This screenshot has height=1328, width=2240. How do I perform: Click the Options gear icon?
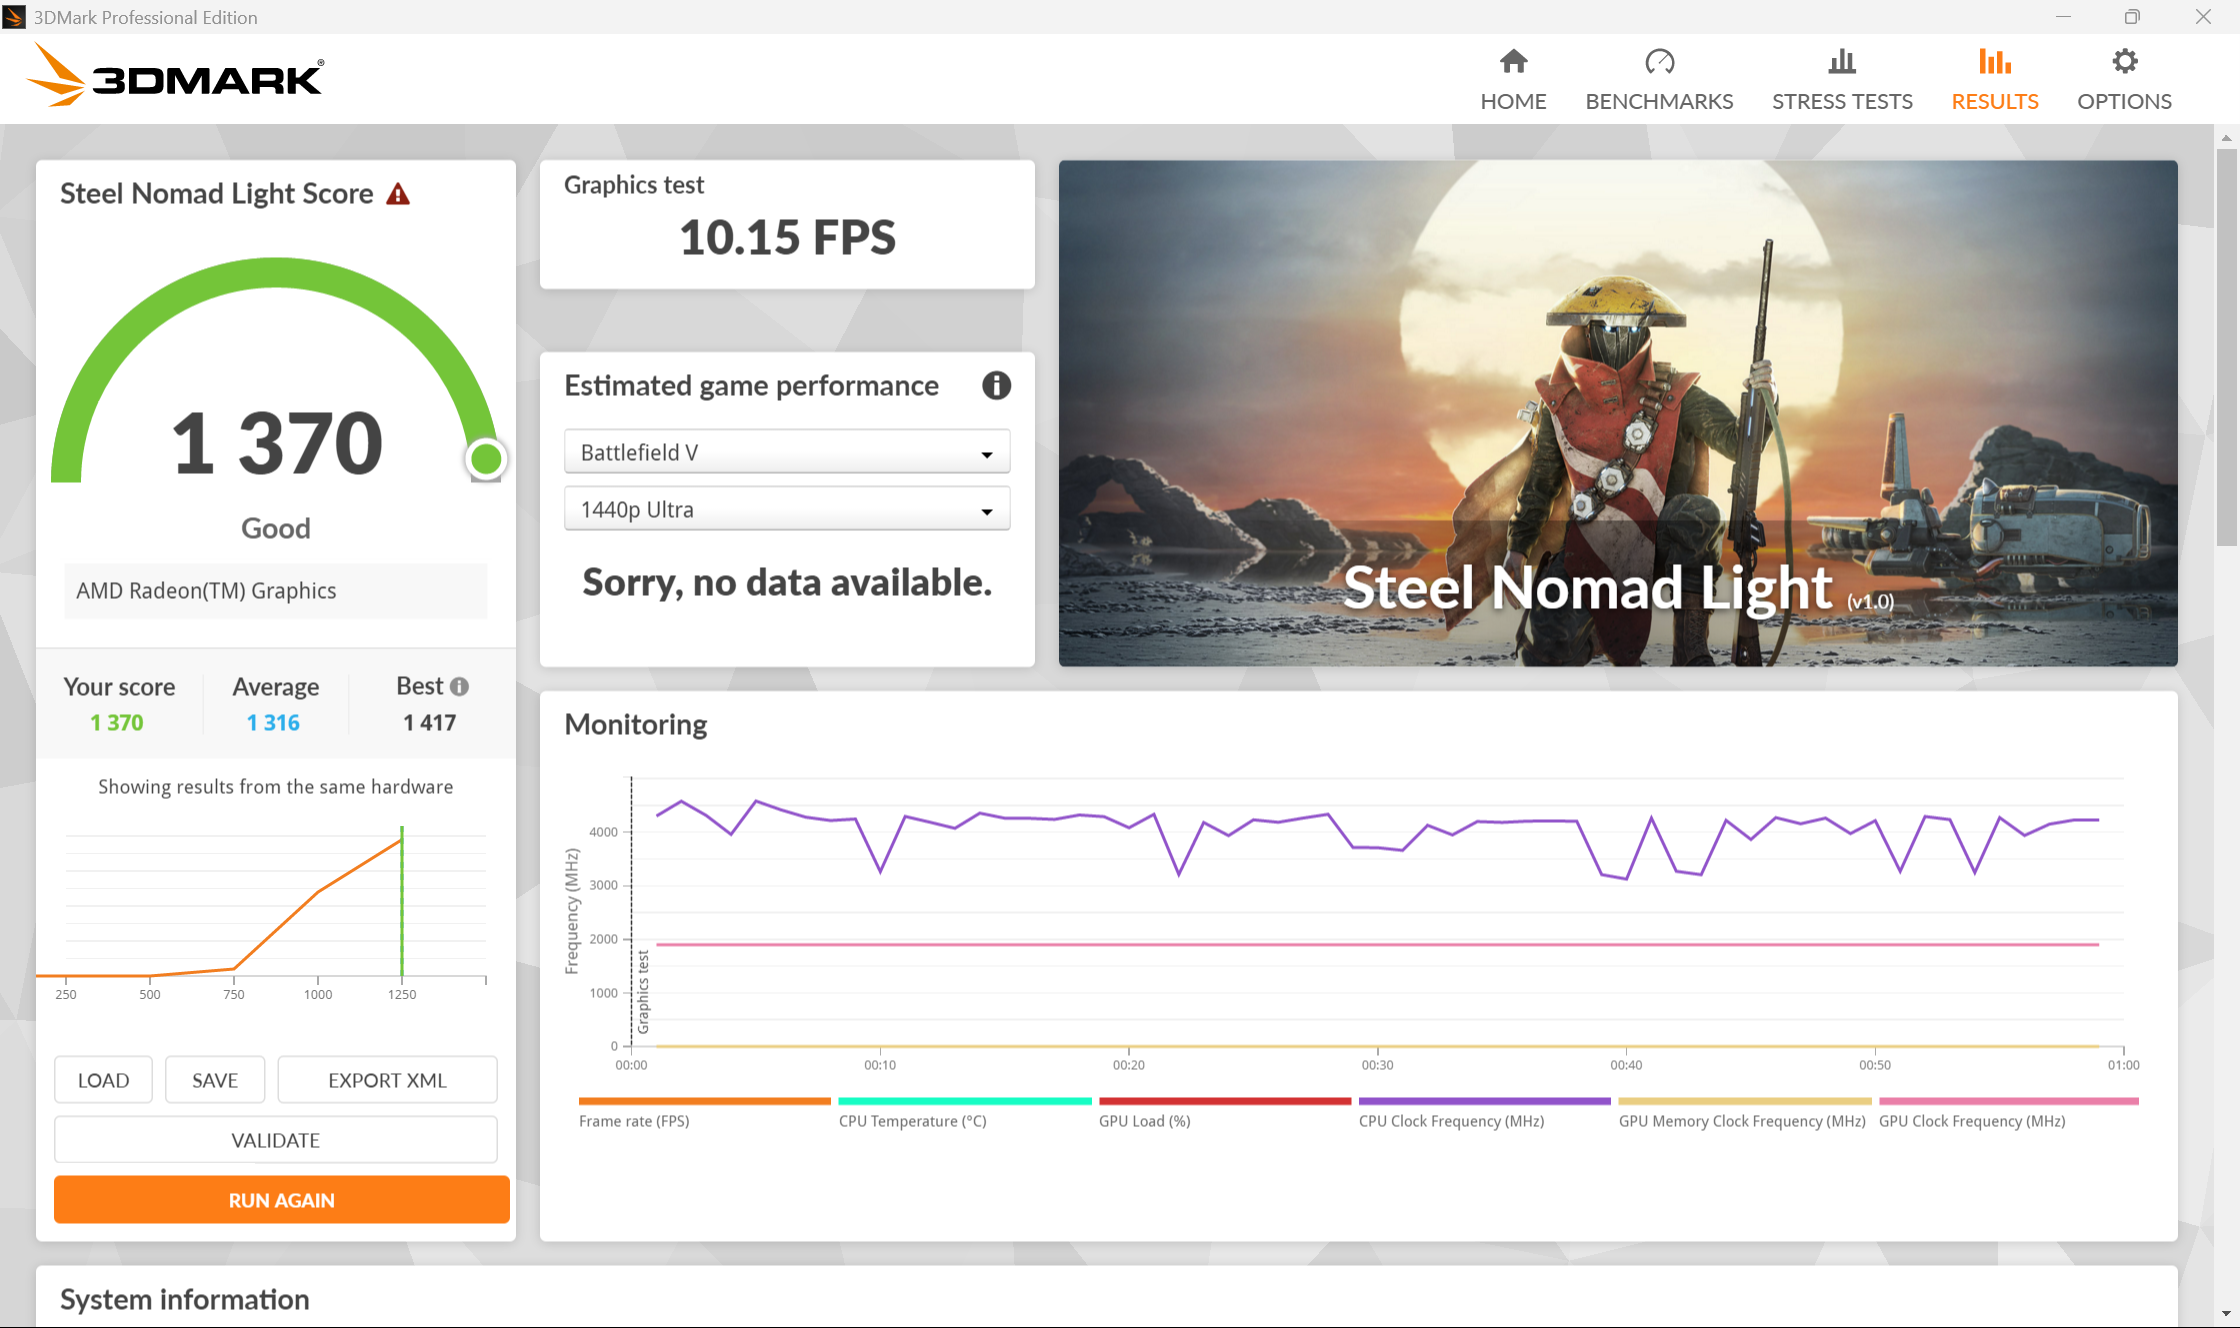2124,62
